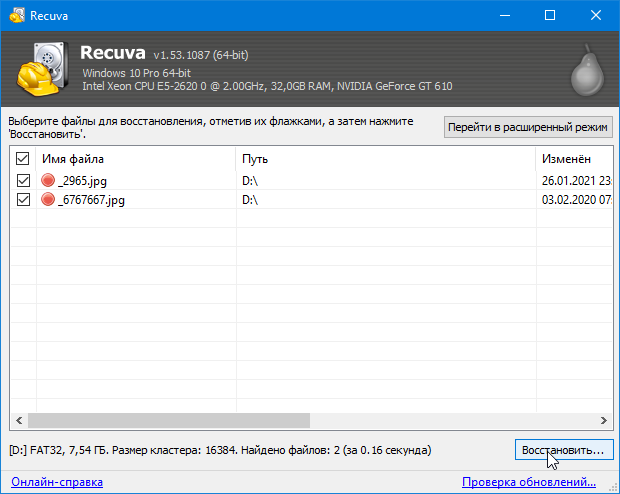Click the horizontal scrollbar left arrow
Screen dimensions: 620x494
[x=19, y=420]
